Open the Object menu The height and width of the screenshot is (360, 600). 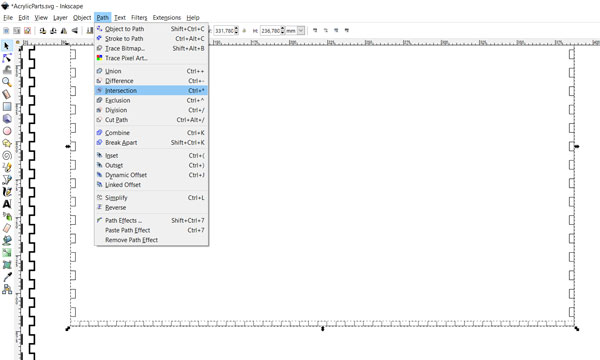82,18
